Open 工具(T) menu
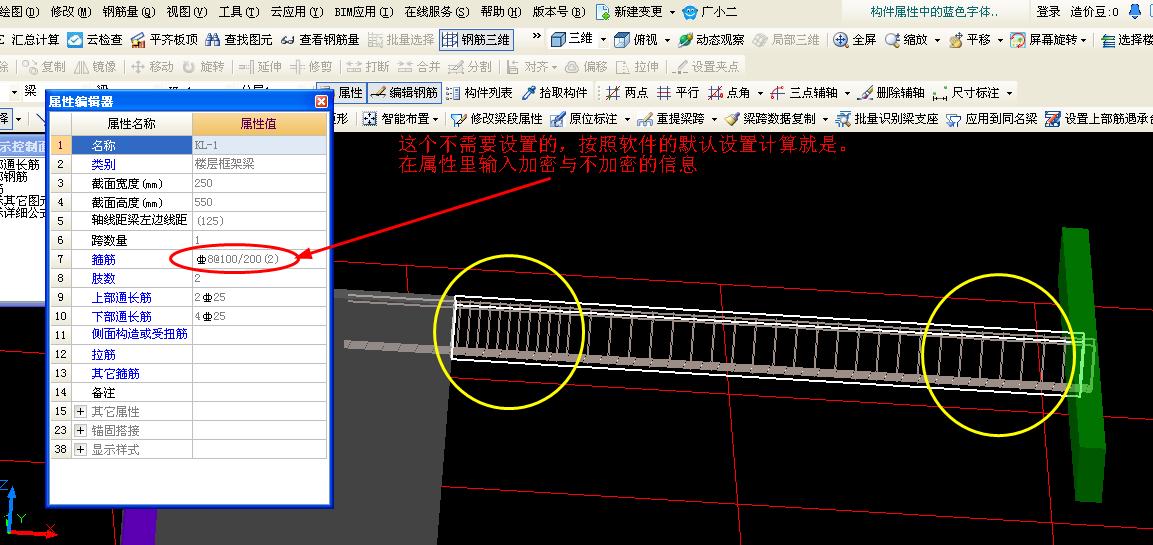The height and width of the screenshot is (545, 1153). [239, 12]
